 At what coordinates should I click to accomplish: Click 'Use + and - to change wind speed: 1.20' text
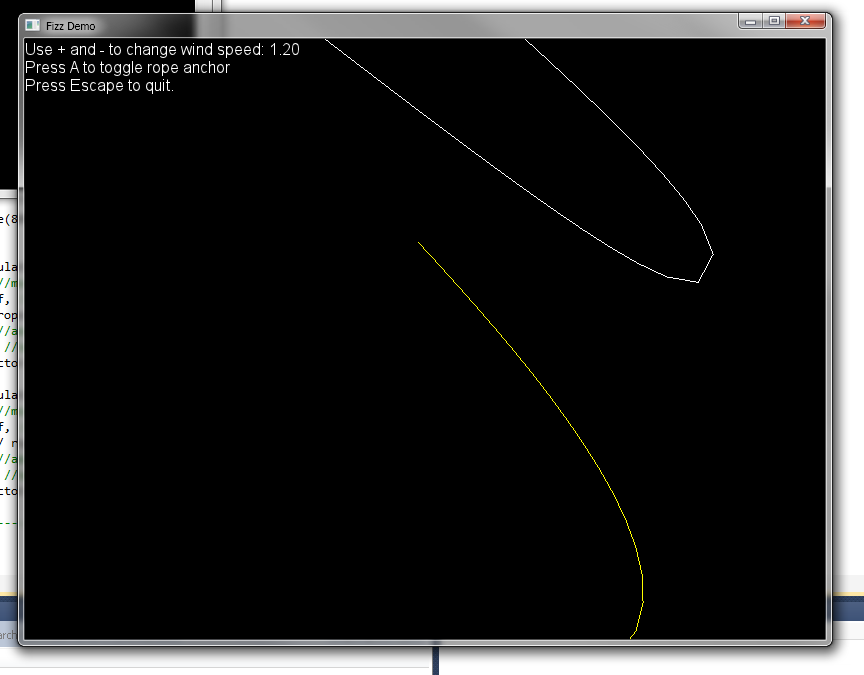pos(162,50)
